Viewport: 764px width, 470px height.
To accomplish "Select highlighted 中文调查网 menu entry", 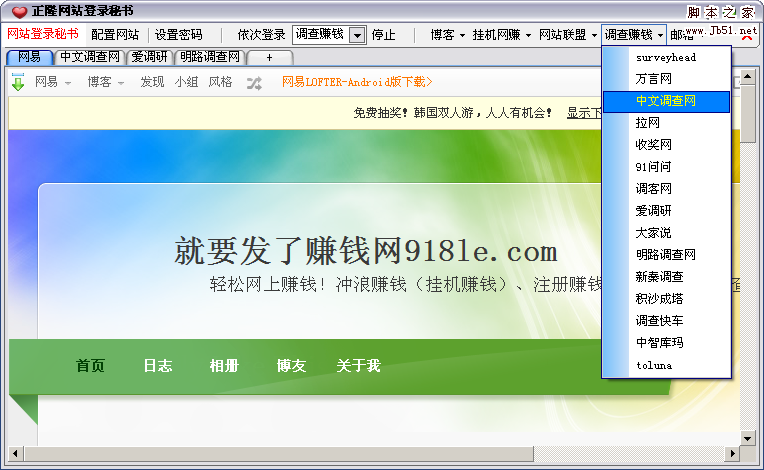I will click(666, 101).
